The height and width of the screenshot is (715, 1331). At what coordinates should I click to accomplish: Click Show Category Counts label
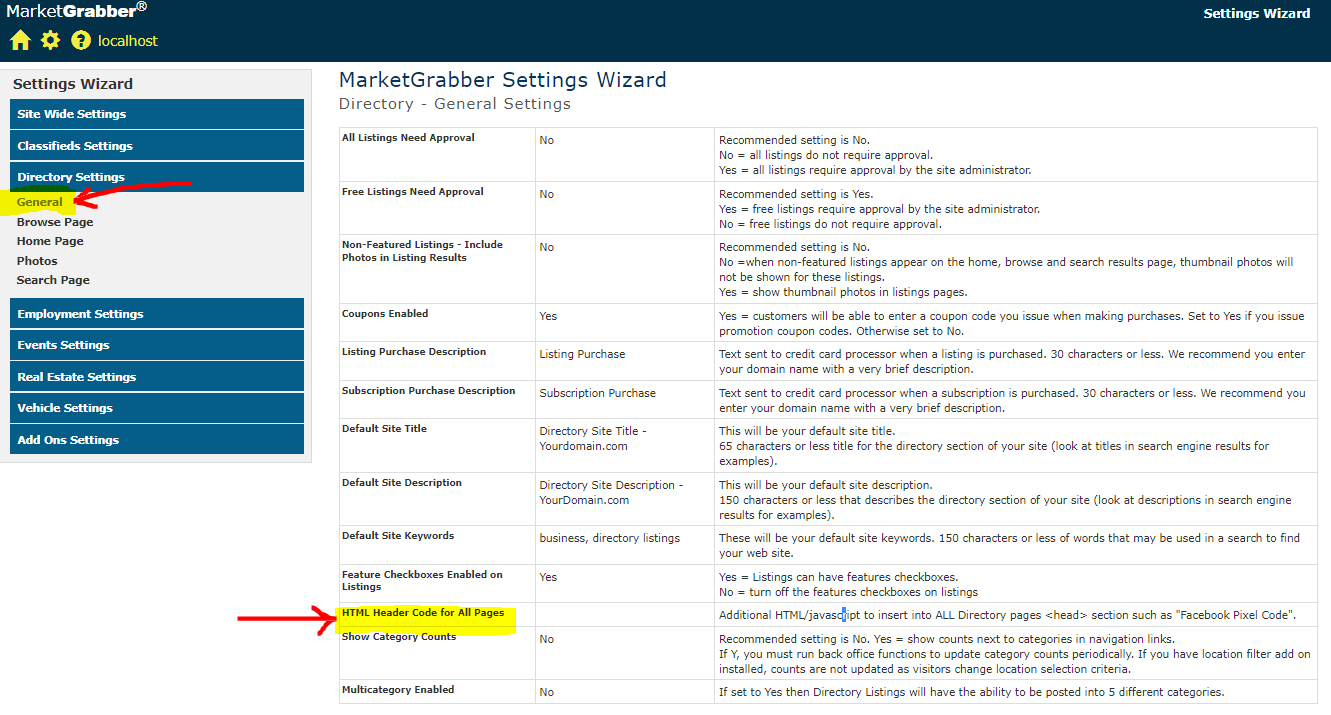[x=399, y=636]
